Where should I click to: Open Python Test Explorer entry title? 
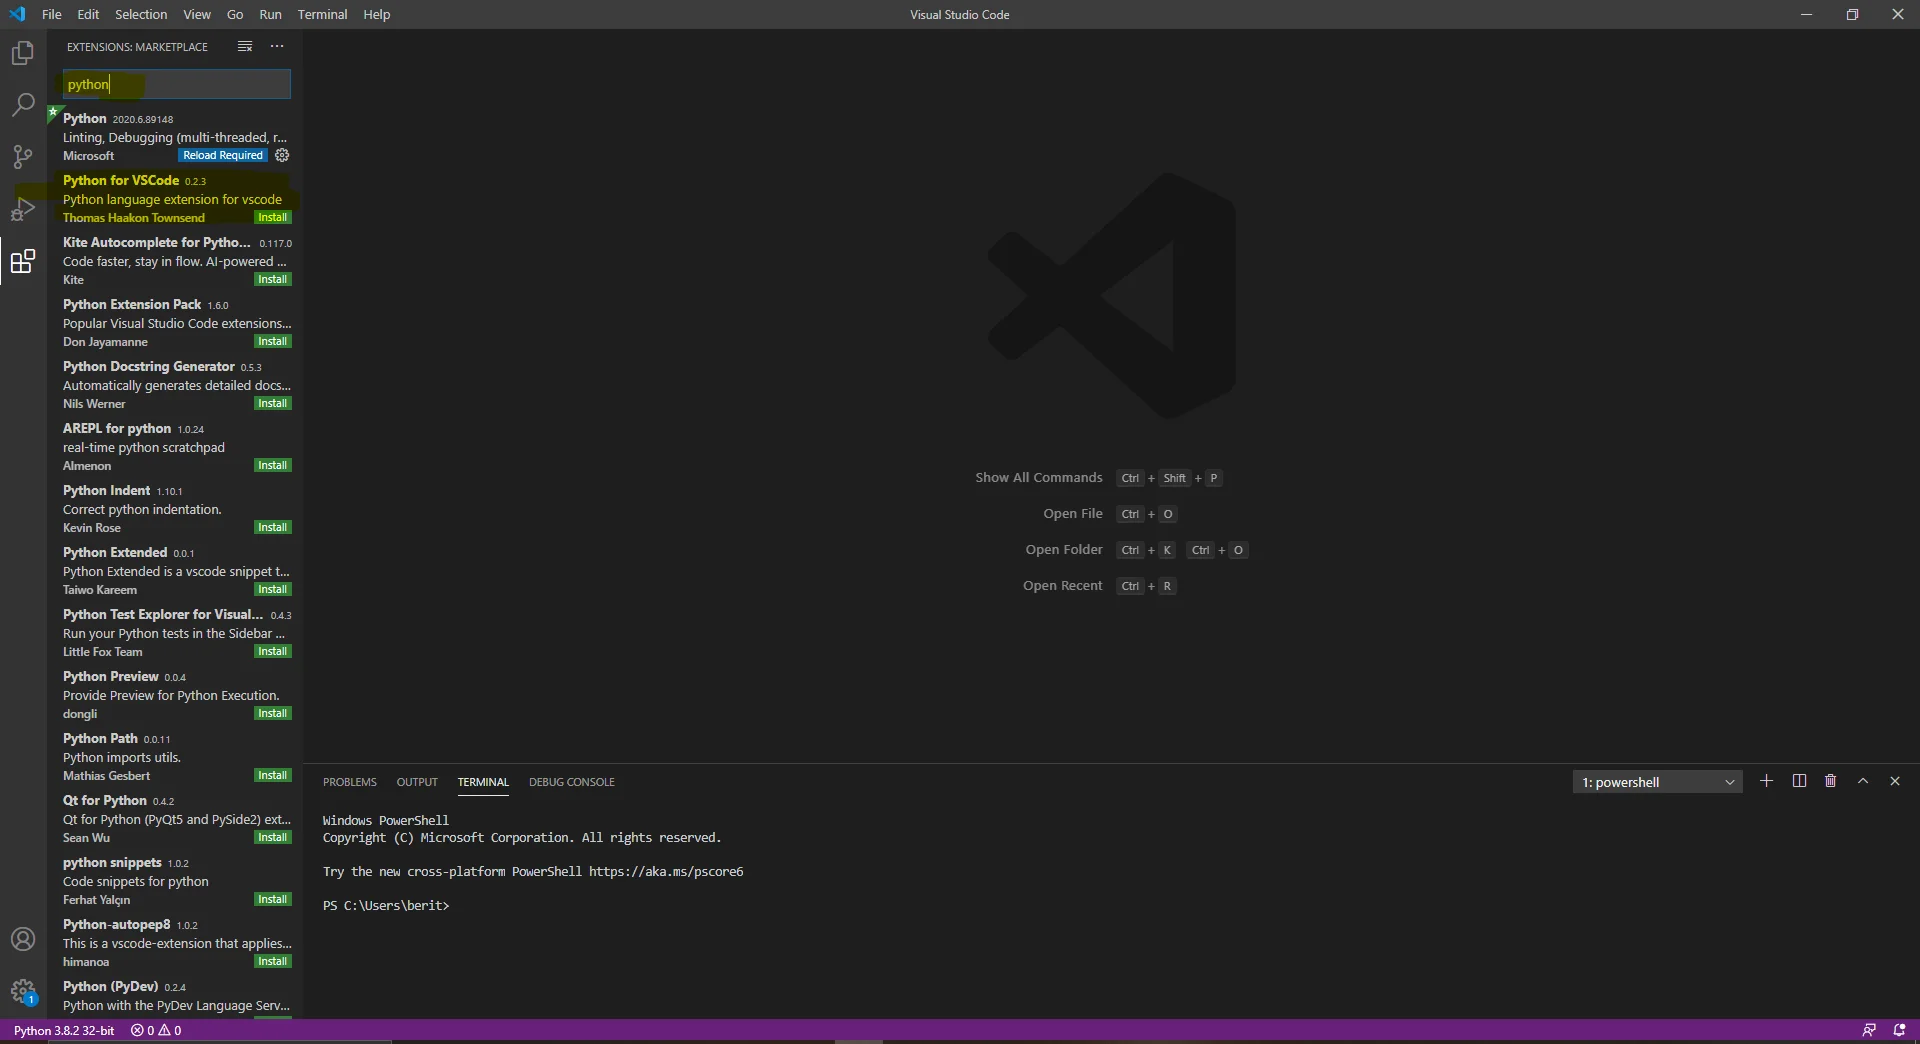pyautogui.click(x=163, y=614)
